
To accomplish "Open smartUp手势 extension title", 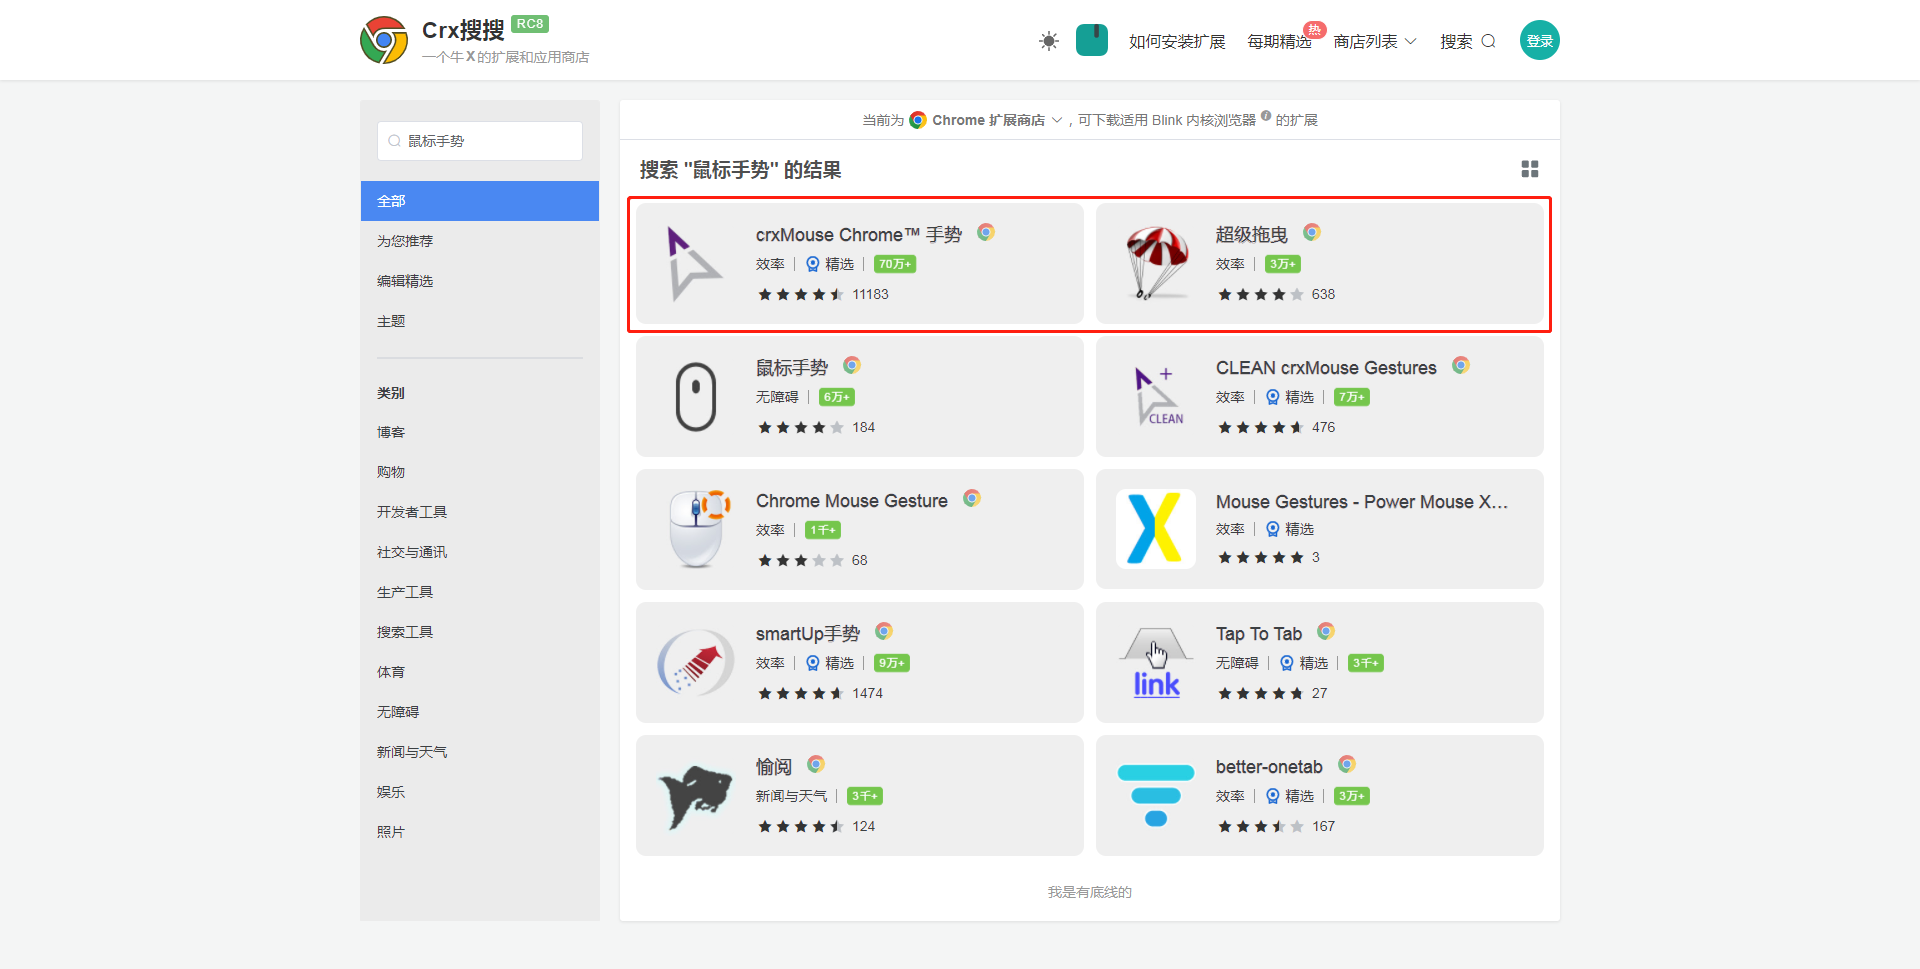I will click(x=808, y=634).
